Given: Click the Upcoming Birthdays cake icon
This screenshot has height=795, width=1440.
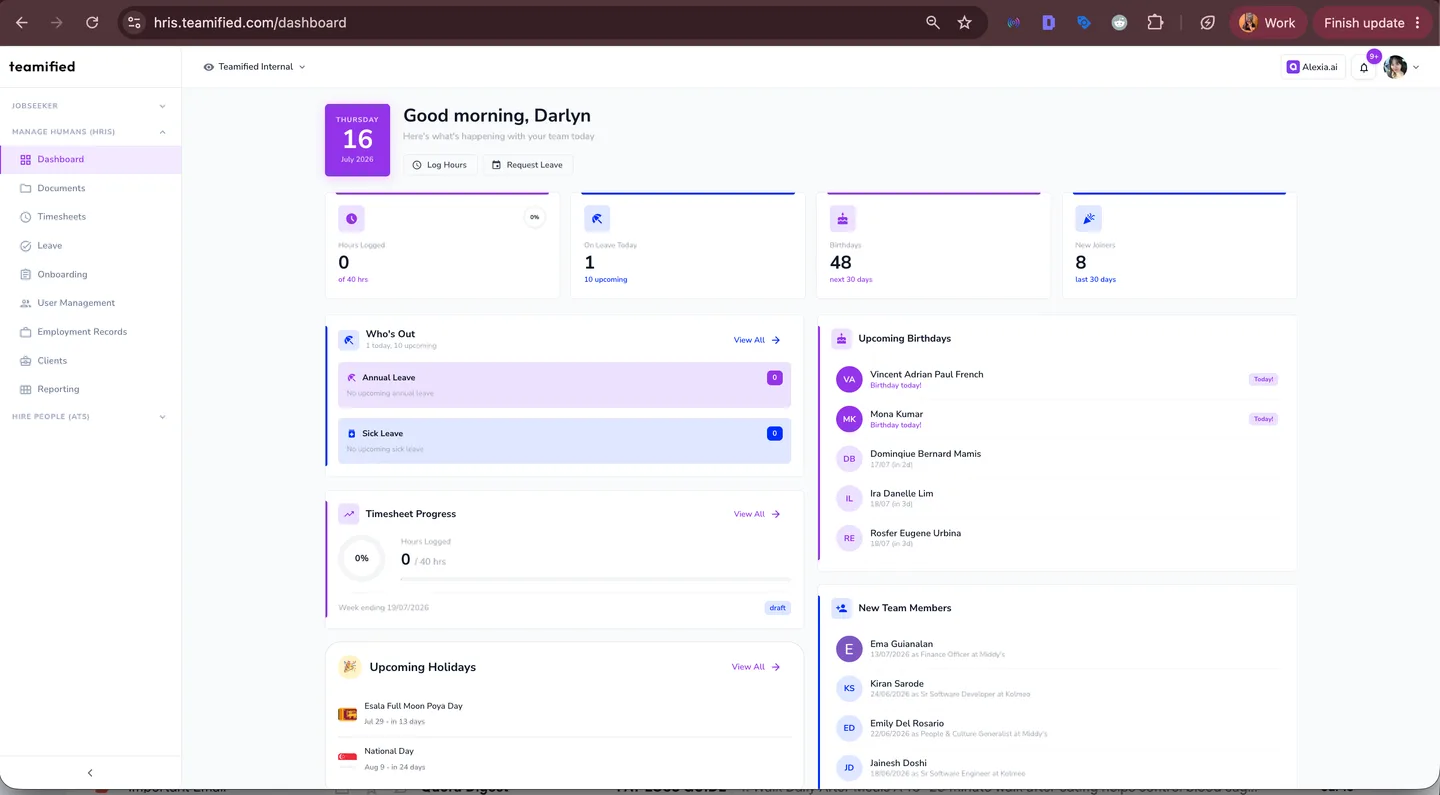Looking at the screenshot, I should click(842, 339).
